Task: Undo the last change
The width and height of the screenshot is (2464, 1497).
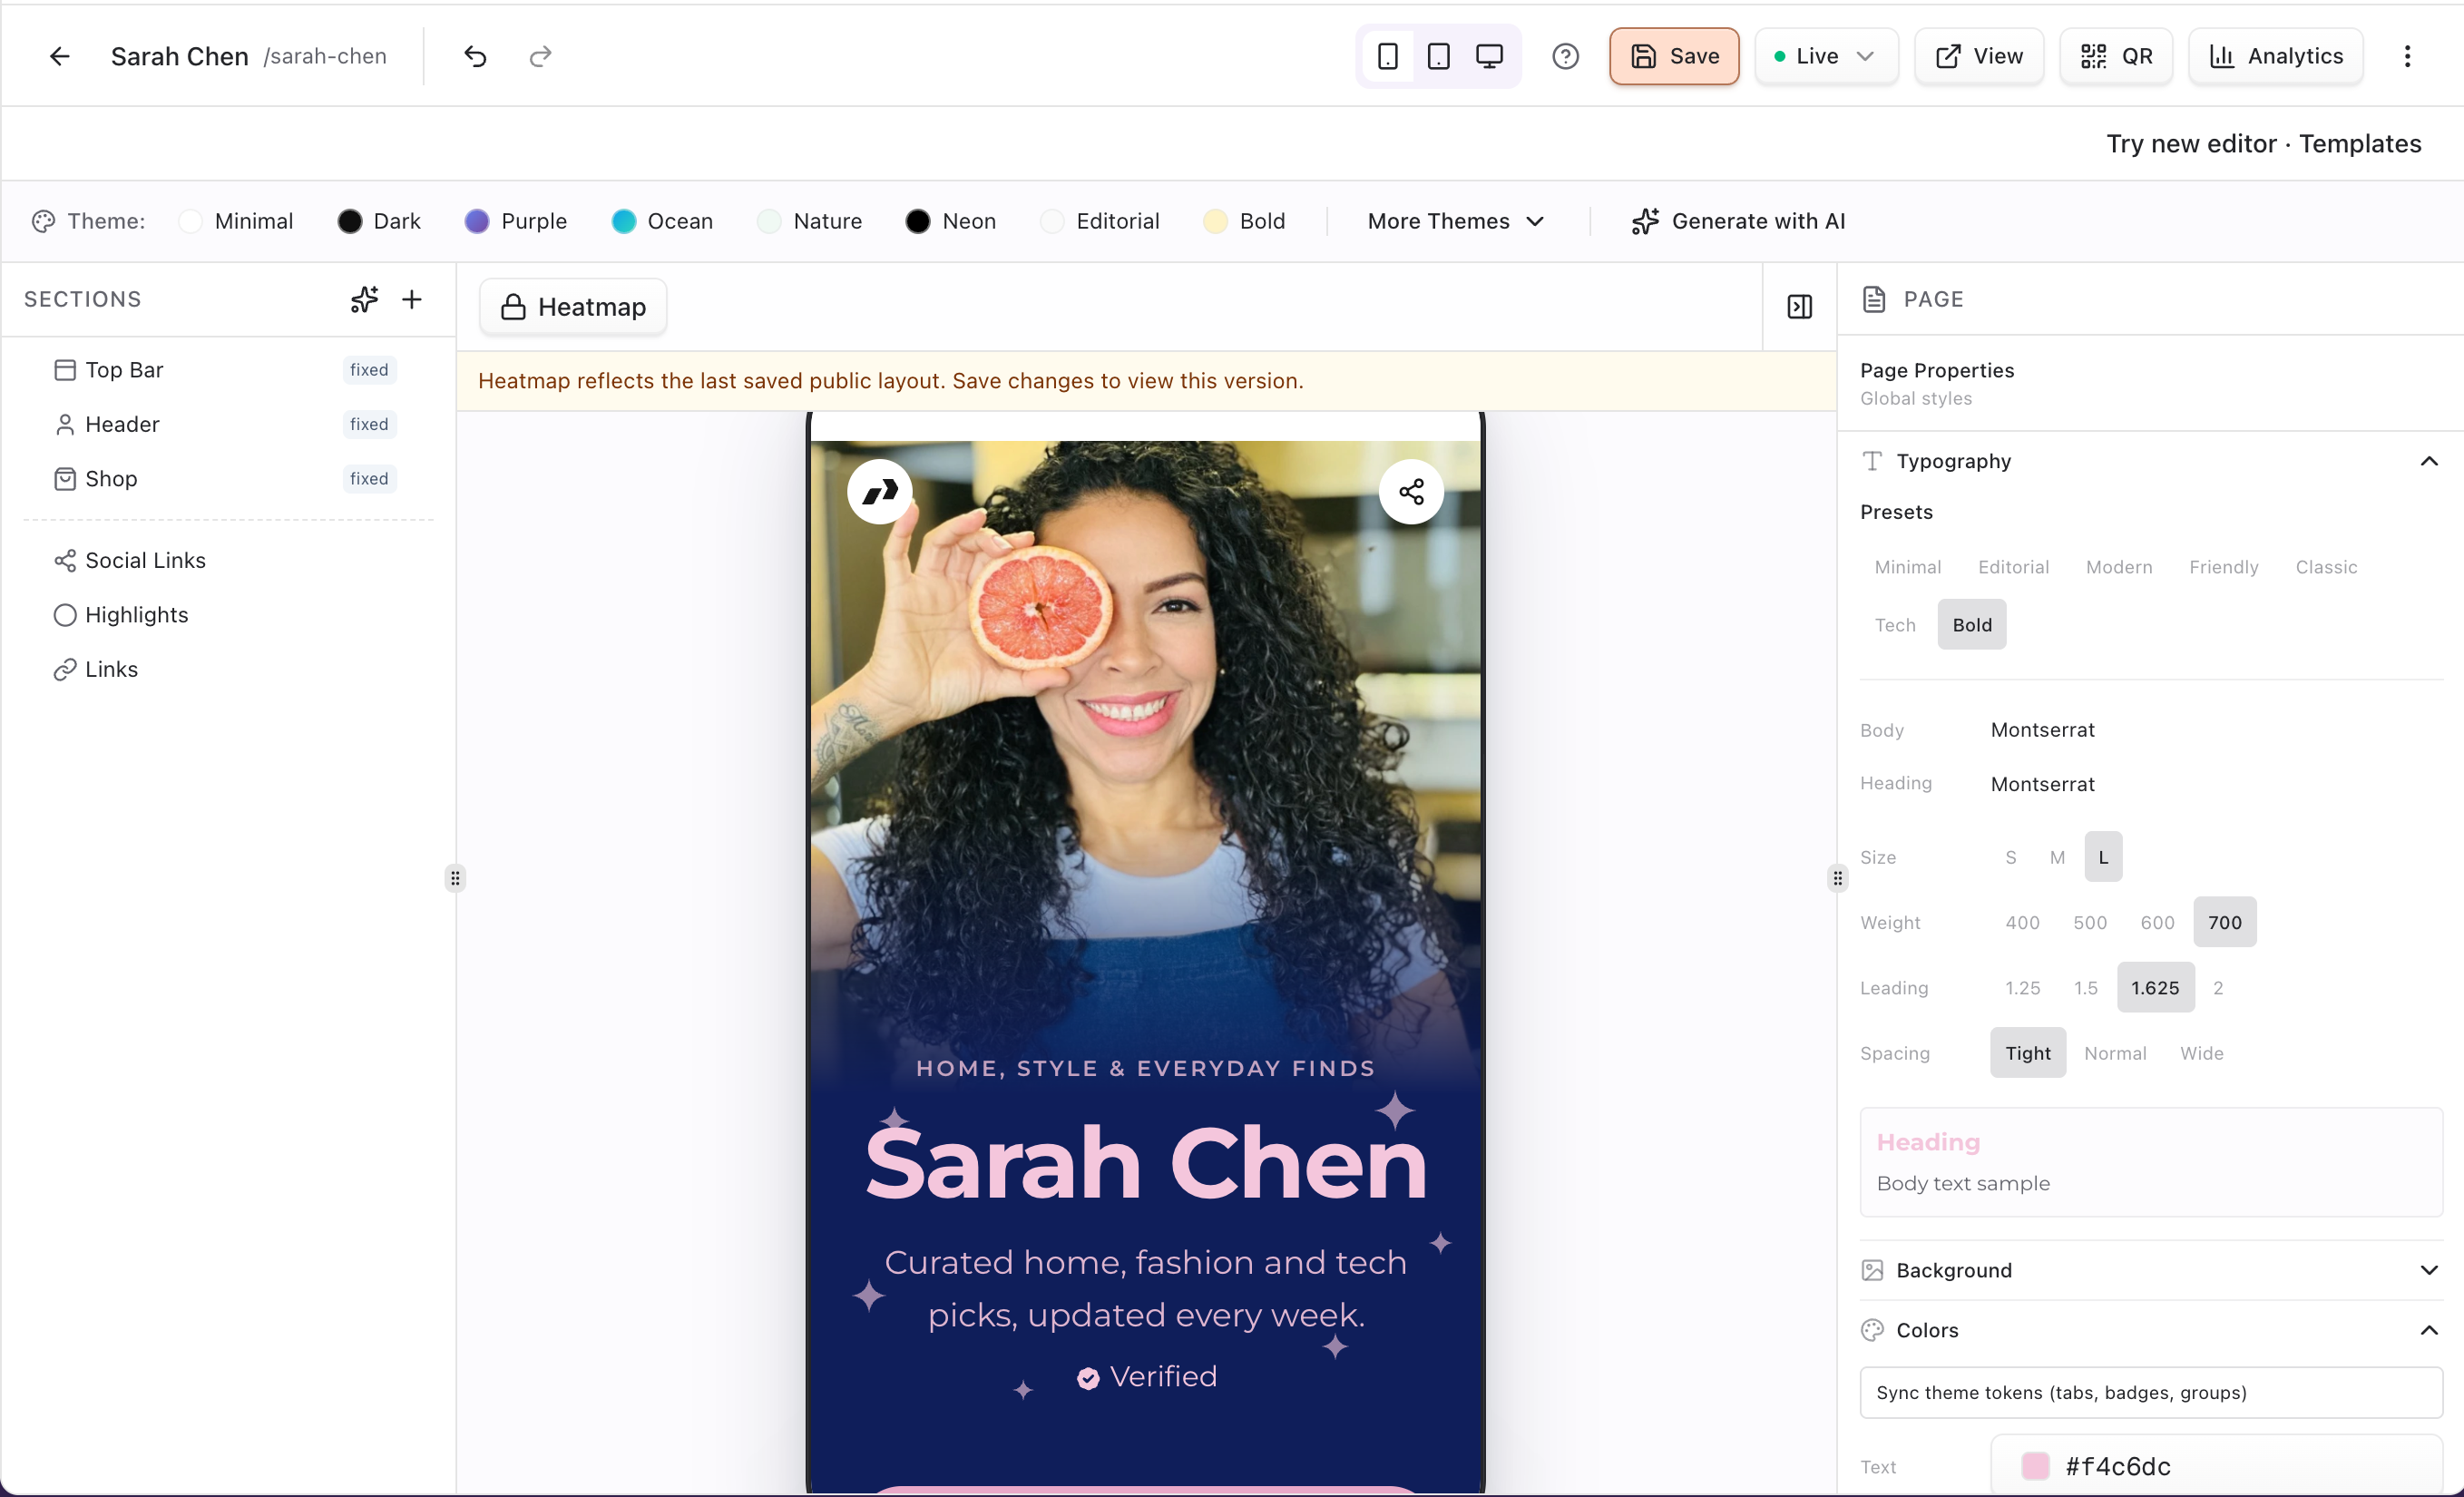Action: click(475, 56)
